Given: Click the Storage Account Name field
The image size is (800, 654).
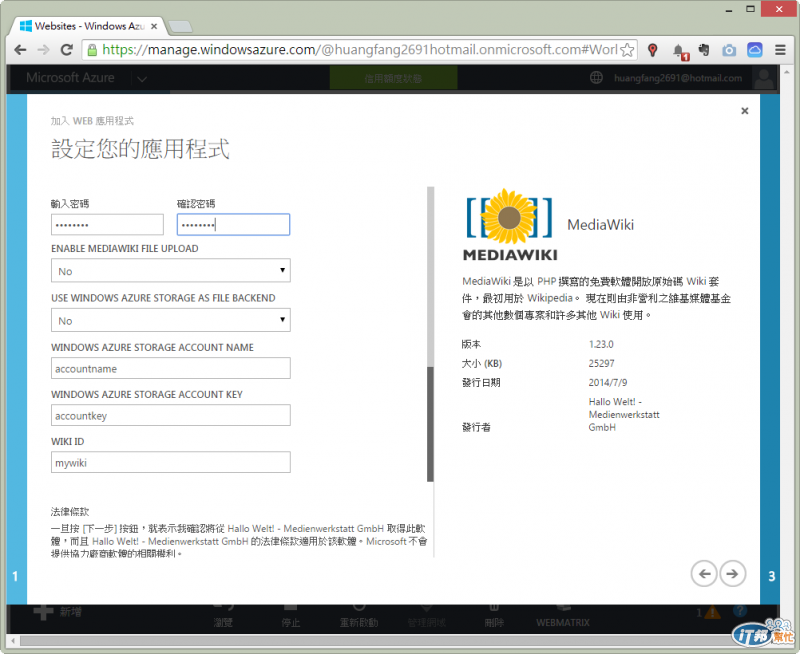Looking at the screenshot, I should pos(171,368).
